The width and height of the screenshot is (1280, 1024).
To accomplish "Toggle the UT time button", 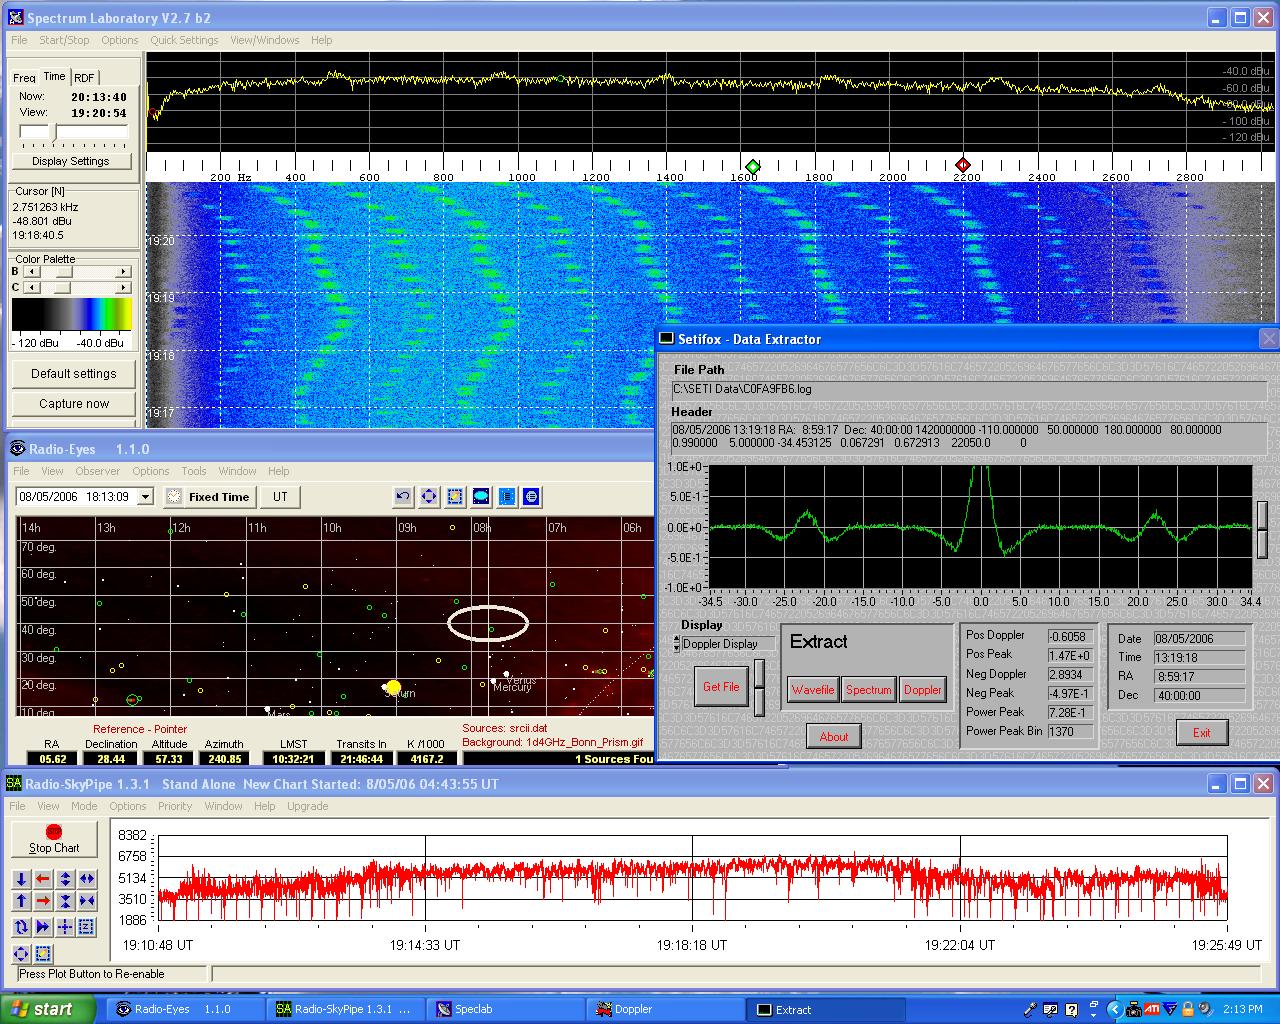I will click(x=280, y=497).
